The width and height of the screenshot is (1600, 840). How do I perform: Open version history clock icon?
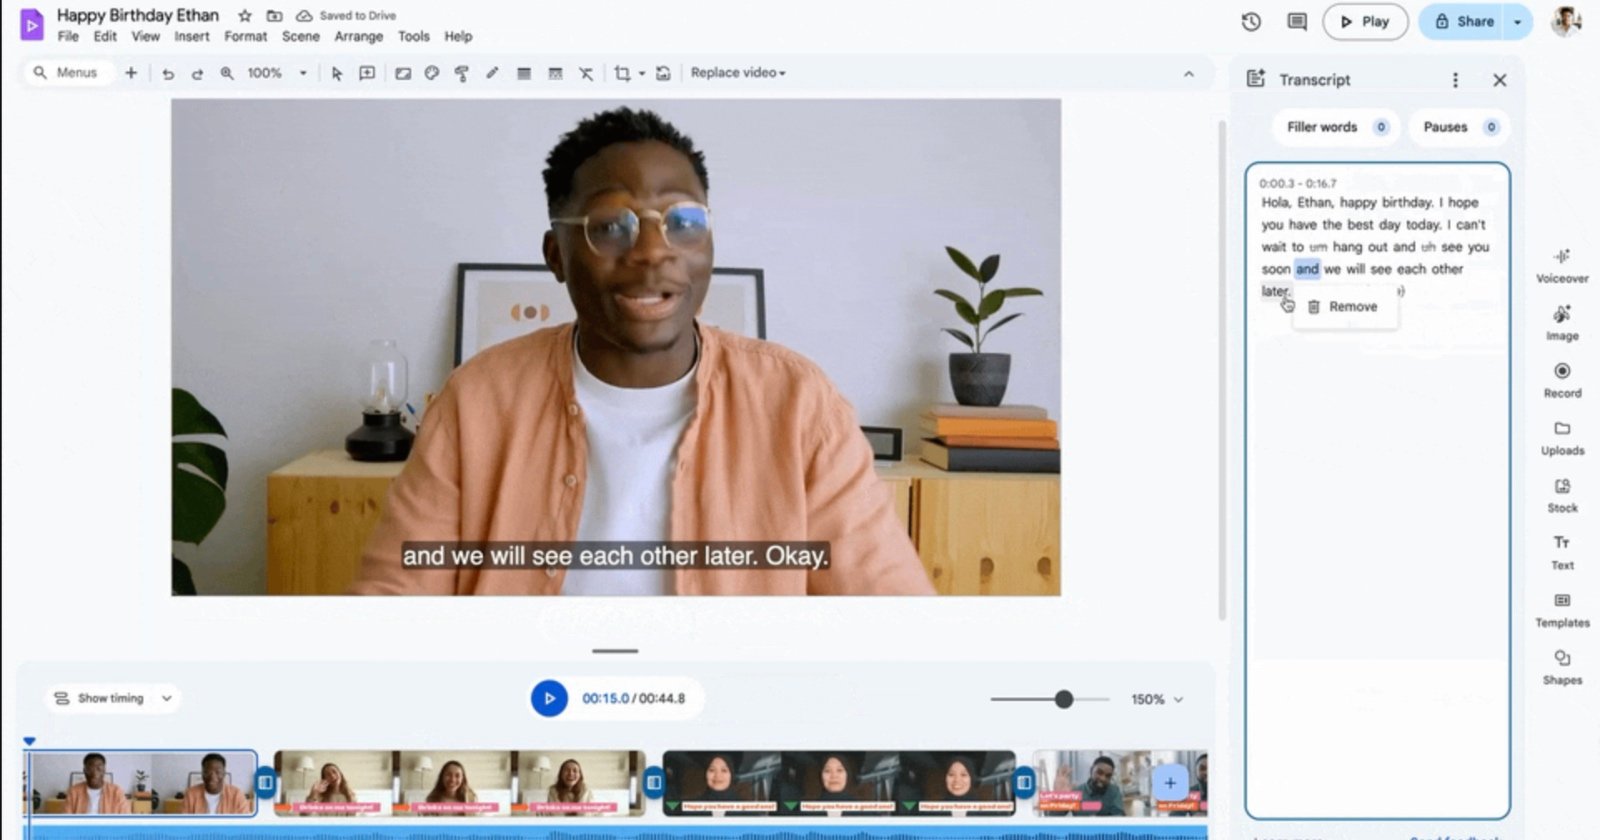click(1251, 22)
